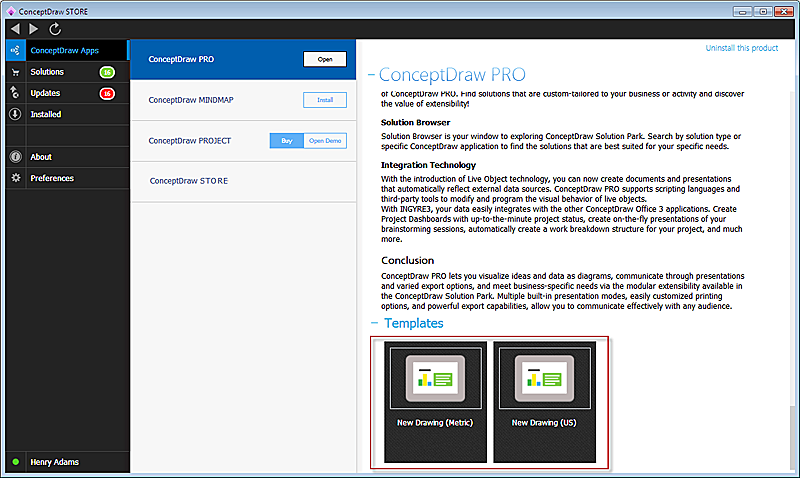800x478 pixels.
Task: Install ConceptDraw MINDMAP
Action: 325,100
